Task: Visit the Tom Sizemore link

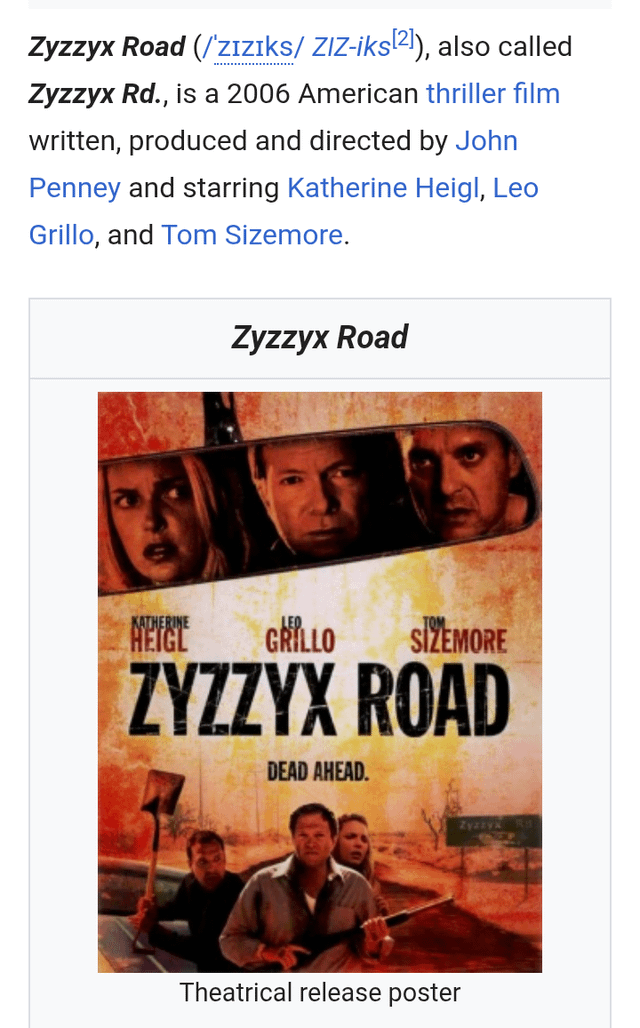Action: [x=252, y=235]
